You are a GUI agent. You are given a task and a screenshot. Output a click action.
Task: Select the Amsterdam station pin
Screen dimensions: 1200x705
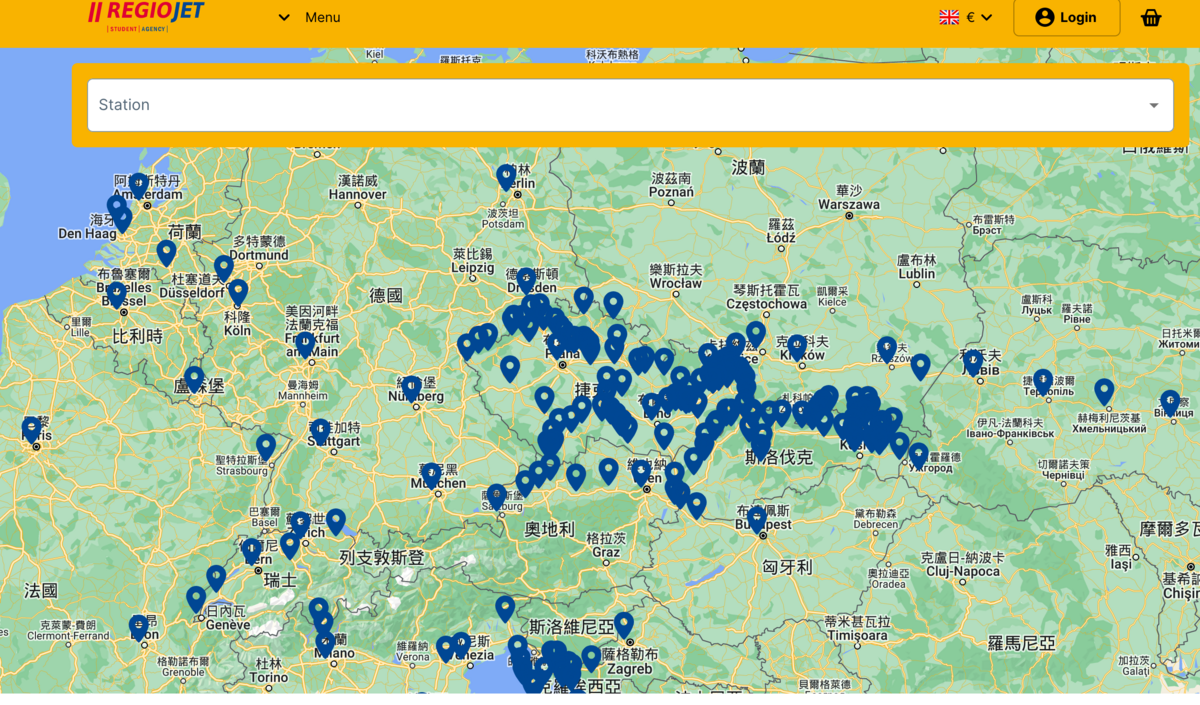[x=139, y=185]
